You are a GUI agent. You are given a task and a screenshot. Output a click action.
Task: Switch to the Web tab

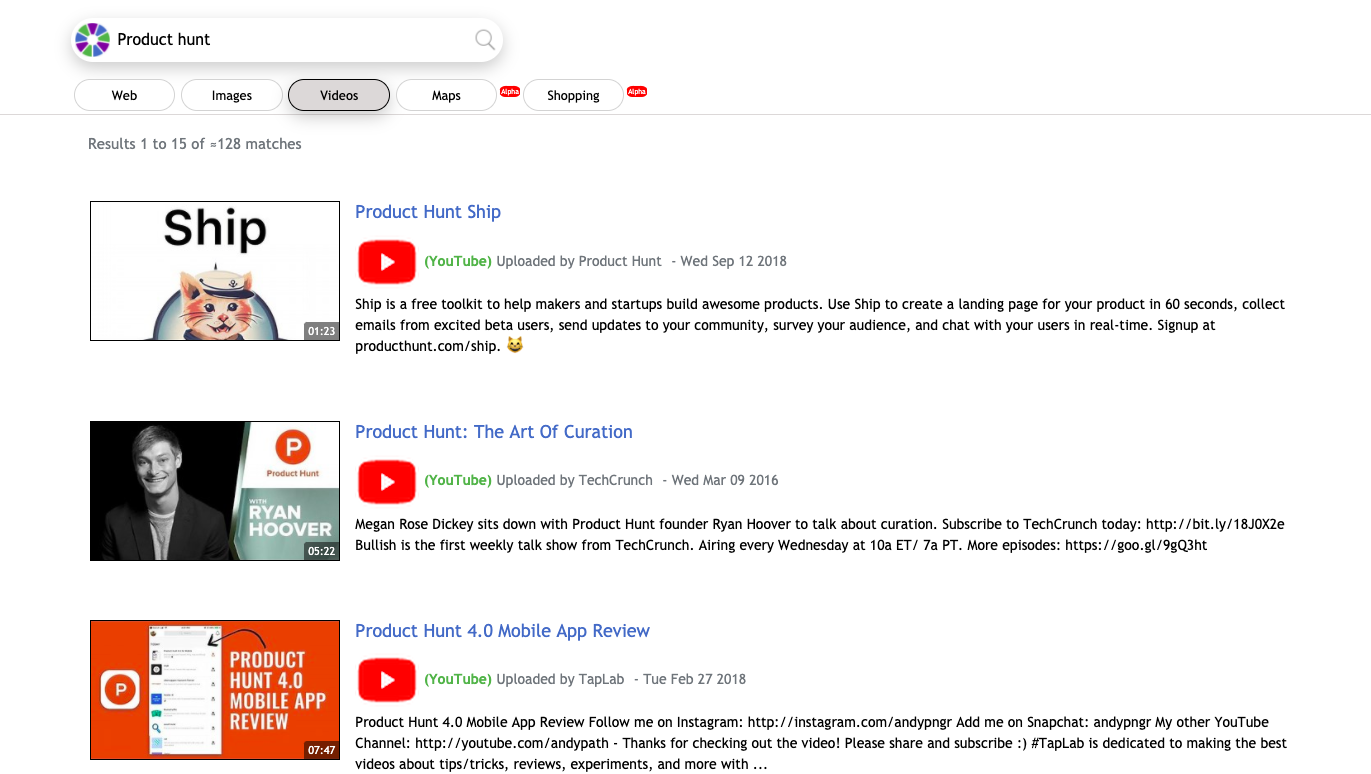click(124, 95)
